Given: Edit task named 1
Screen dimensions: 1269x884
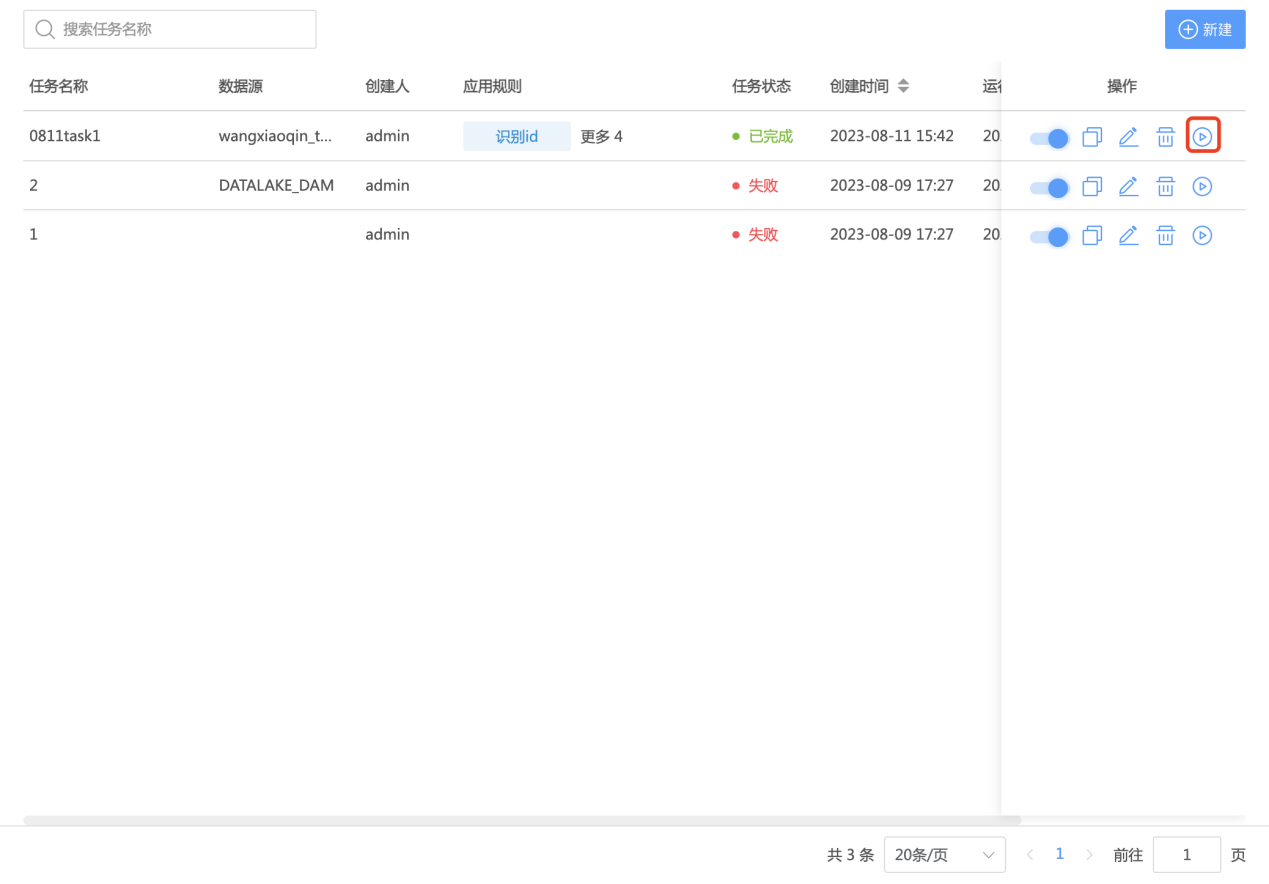Looking at the screenshot, I should pos(1128,235).
